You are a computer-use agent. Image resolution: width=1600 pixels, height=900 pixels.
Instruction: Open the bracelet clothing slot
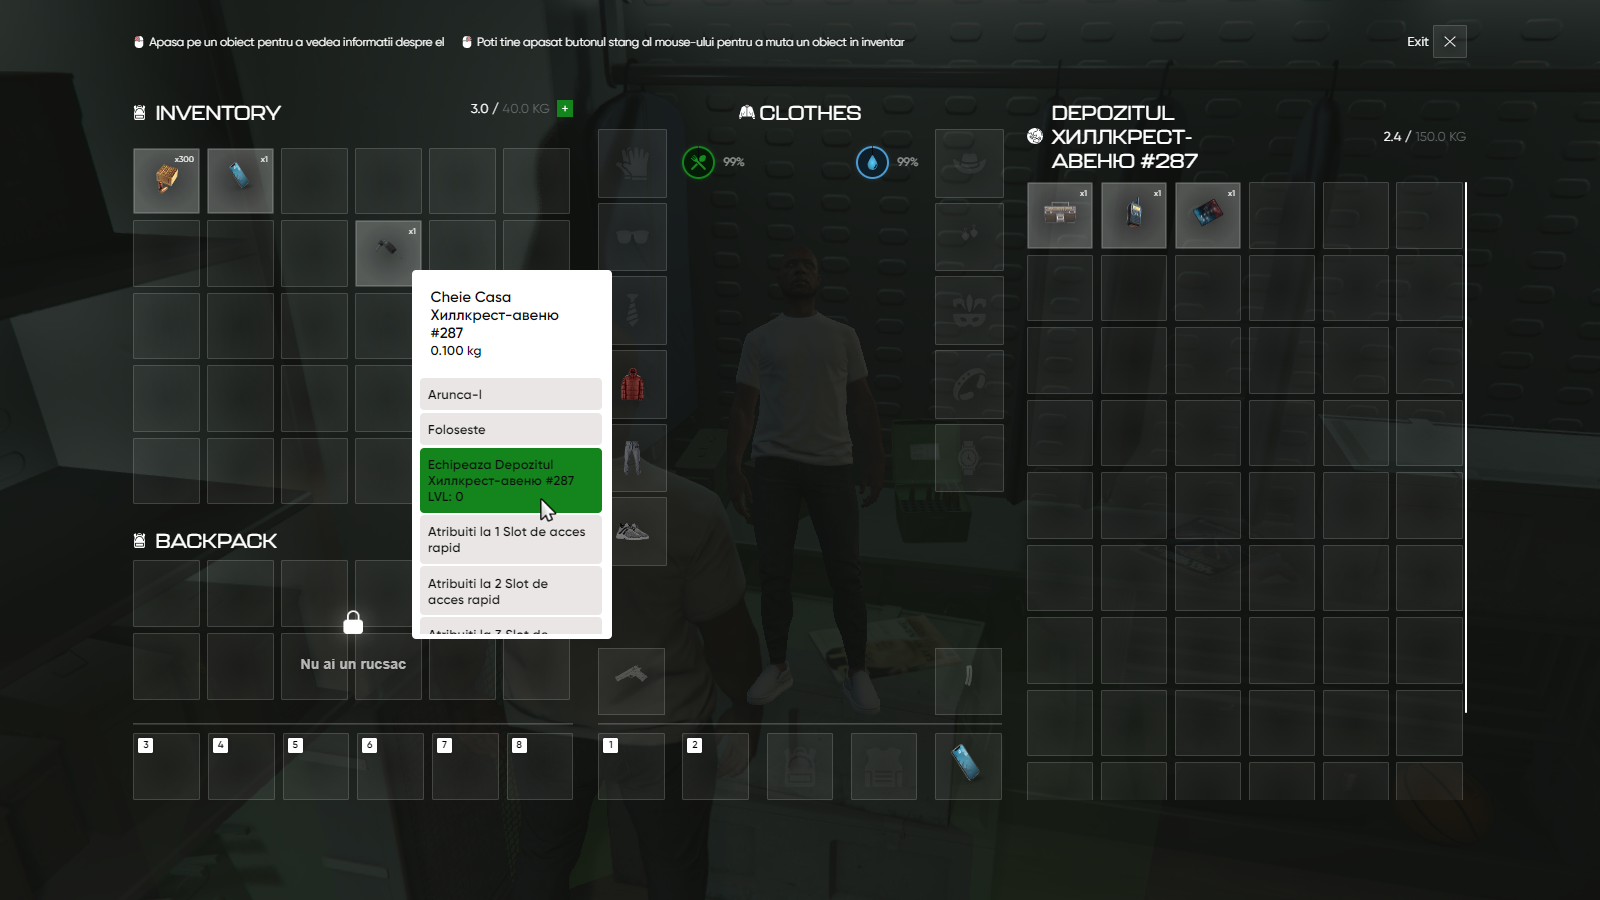click(x=969, y=384)
